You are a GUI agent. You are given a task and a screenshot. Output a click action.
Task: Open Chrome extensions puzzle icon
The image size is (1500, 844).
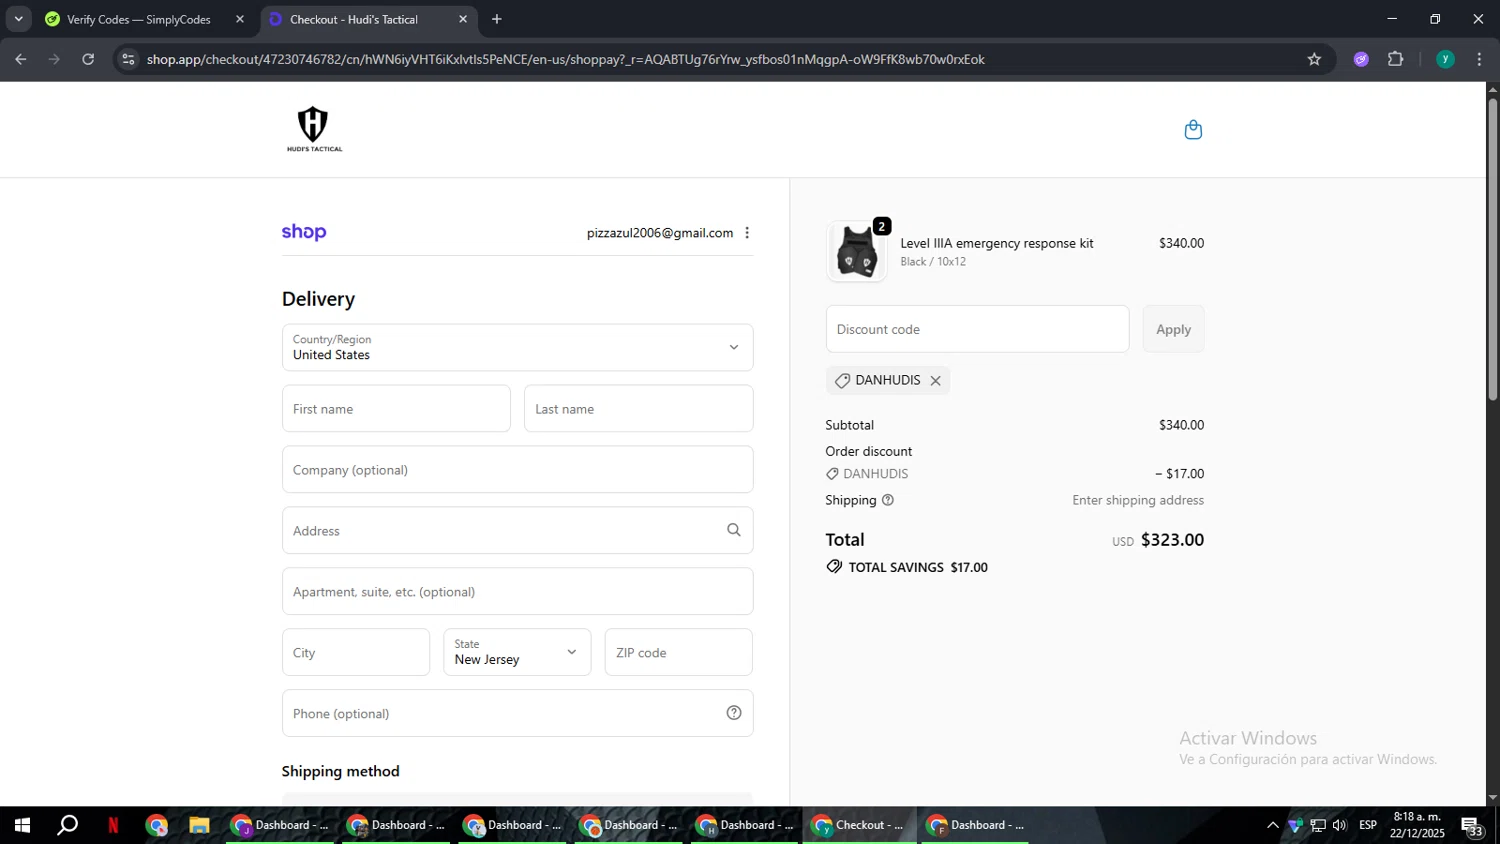coord(1396,59)
